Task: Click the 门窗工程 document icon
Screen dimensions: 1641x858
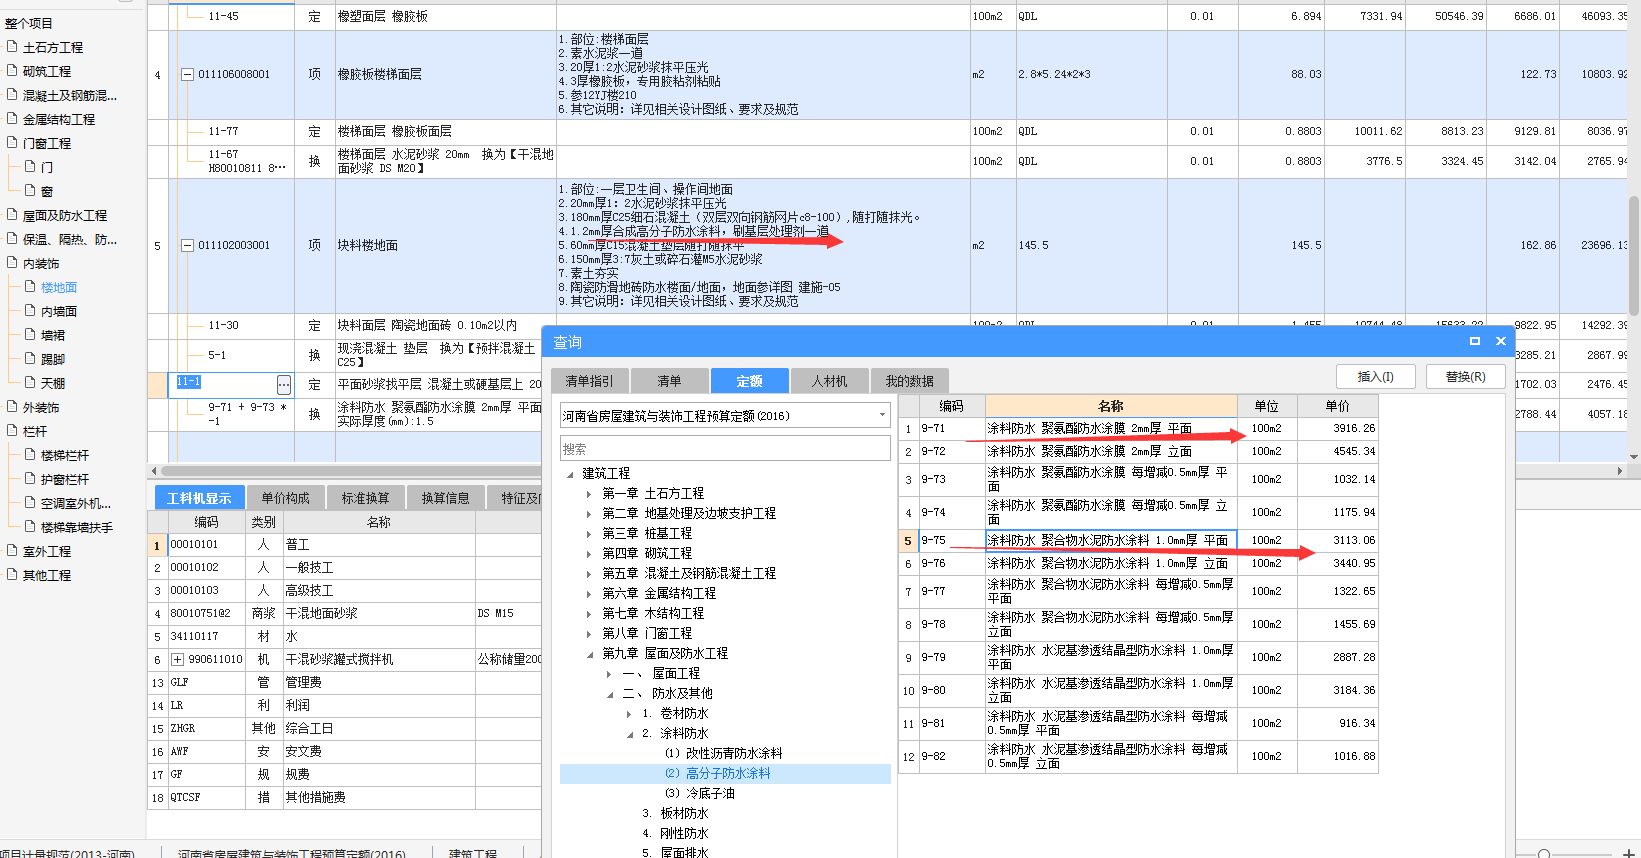Action: 12,143
